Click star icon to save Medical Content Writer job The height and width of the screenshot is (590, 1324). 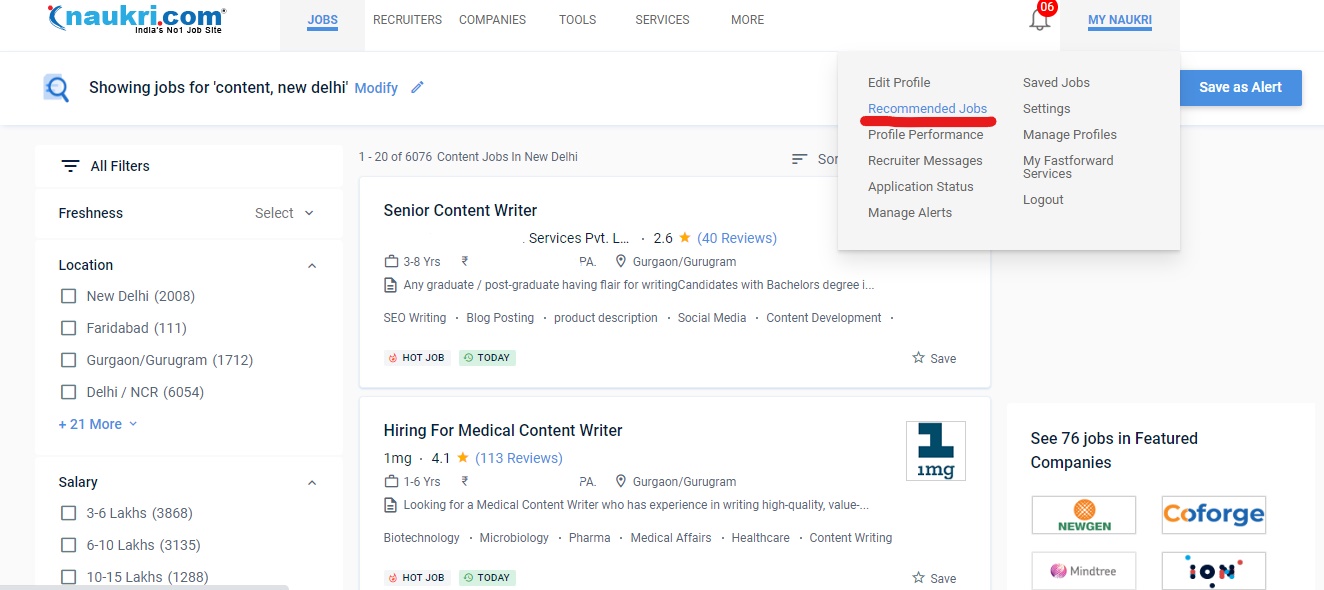tap(918, 577)
